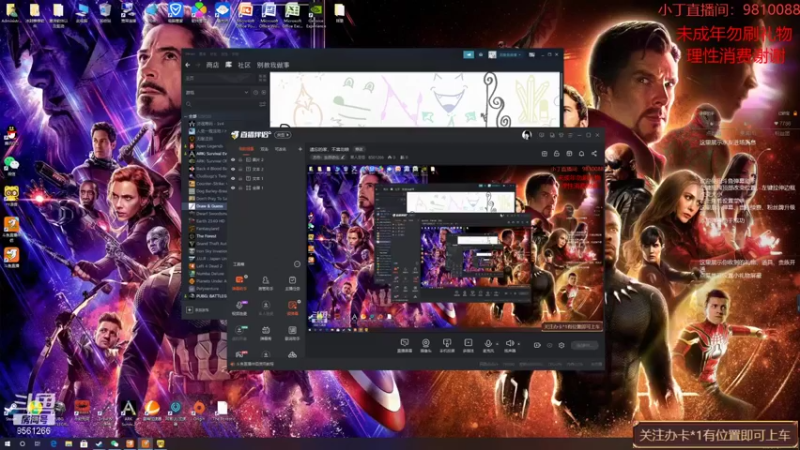Screen dimensions: 800x450
Task: Toggle the lock on the 图片 2 source
Action: [241, 160]
